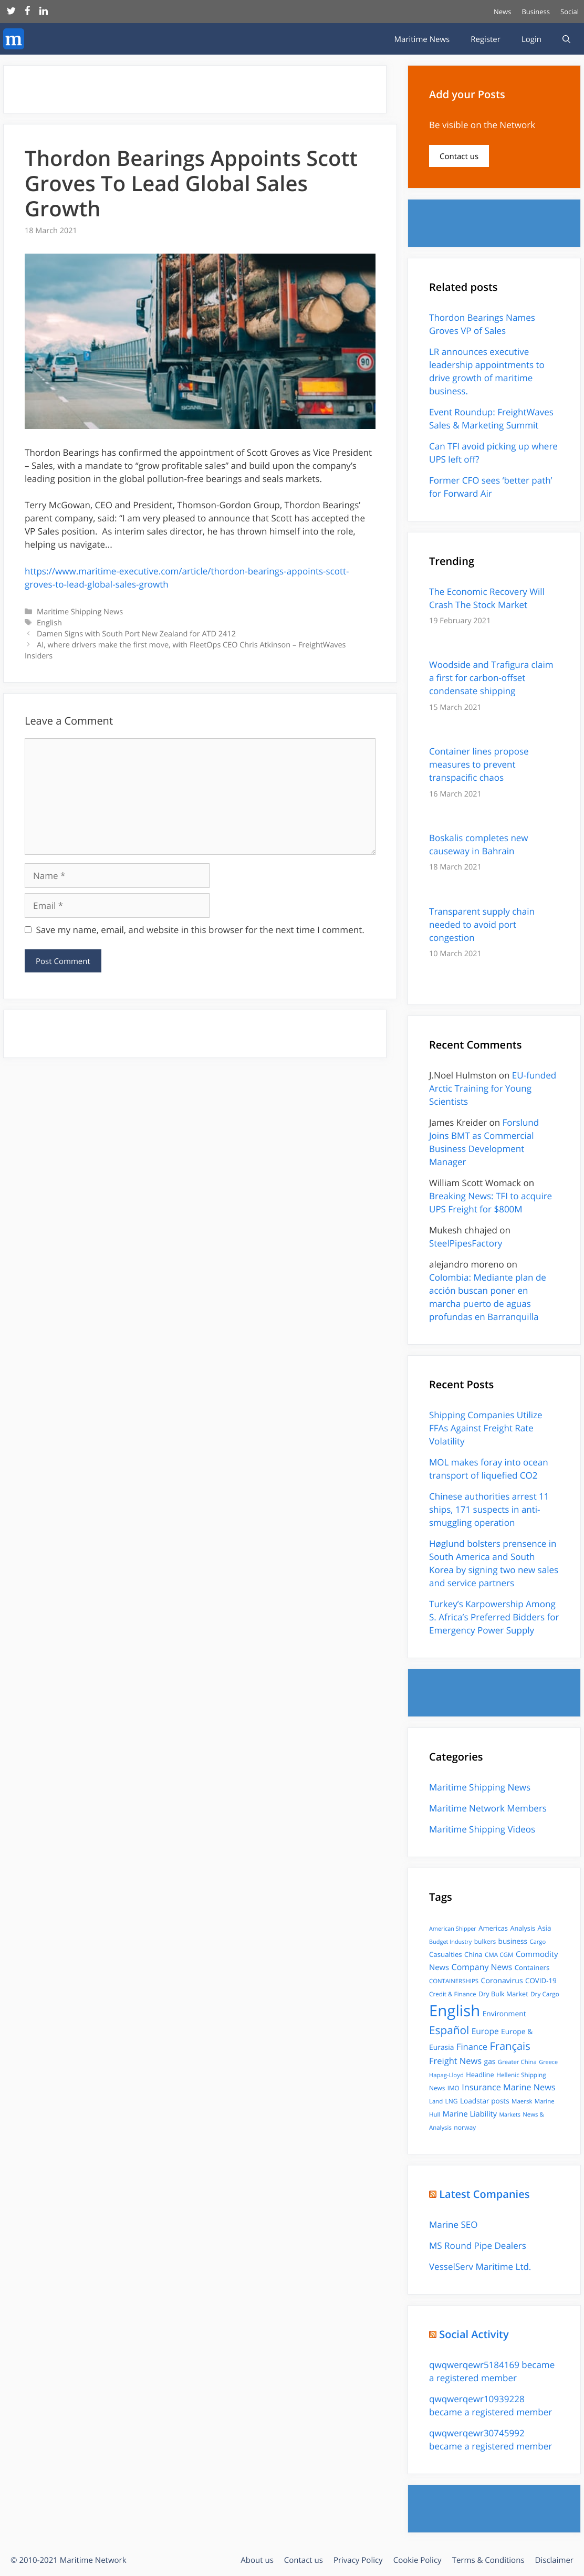This screenshot has width=584, height=2576.
Task: Open the Facebook social icon
Action: click(27, 11)
